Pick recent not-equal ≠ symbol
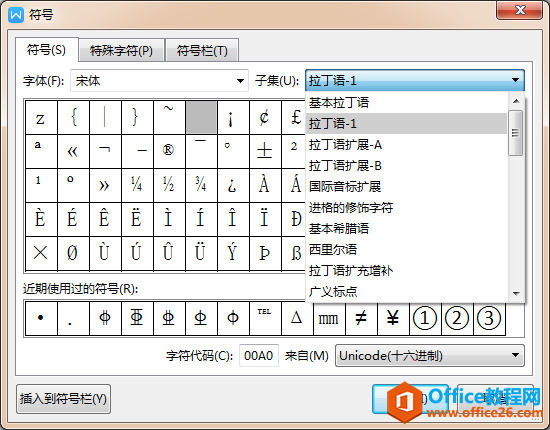Viewport: 550px width, 430px height. [x=361, y=318]
